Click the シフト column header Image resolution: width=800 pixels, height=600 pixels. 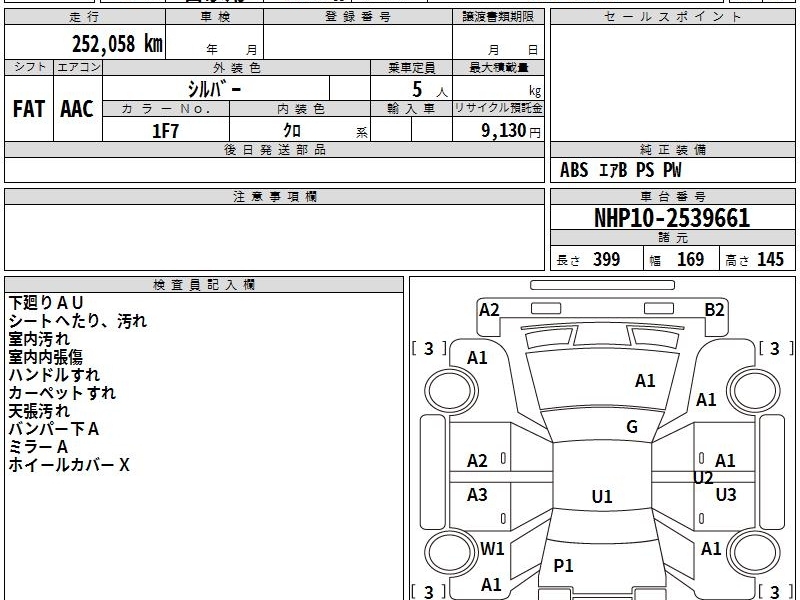[x=29, y=67]
